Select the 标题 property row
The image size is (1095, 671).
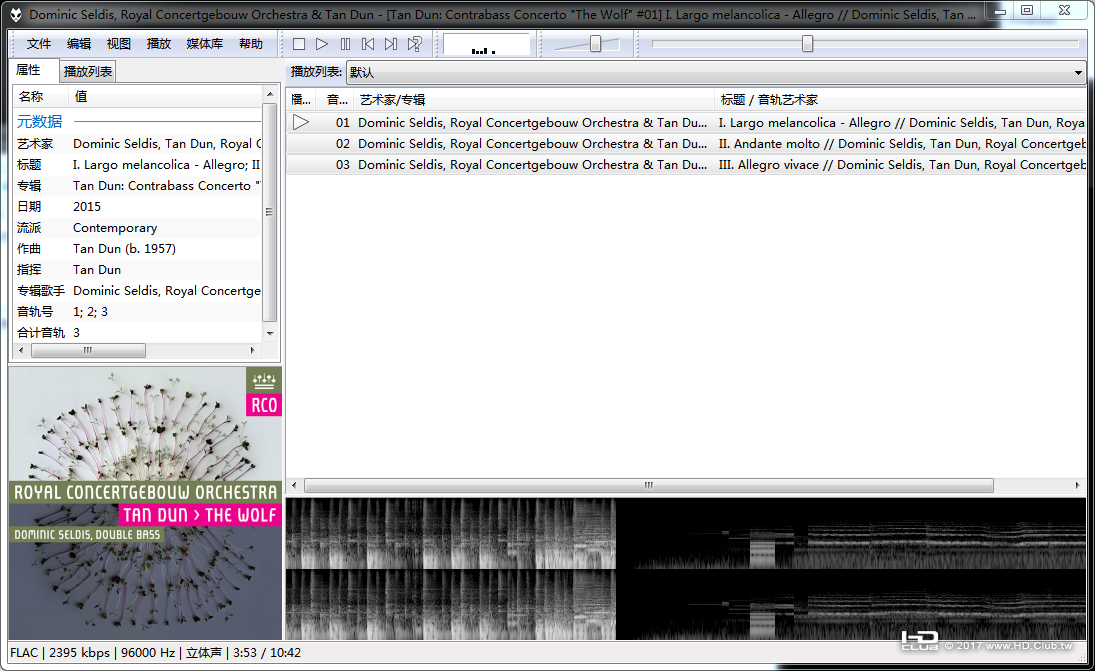click(x=138, y=165)
